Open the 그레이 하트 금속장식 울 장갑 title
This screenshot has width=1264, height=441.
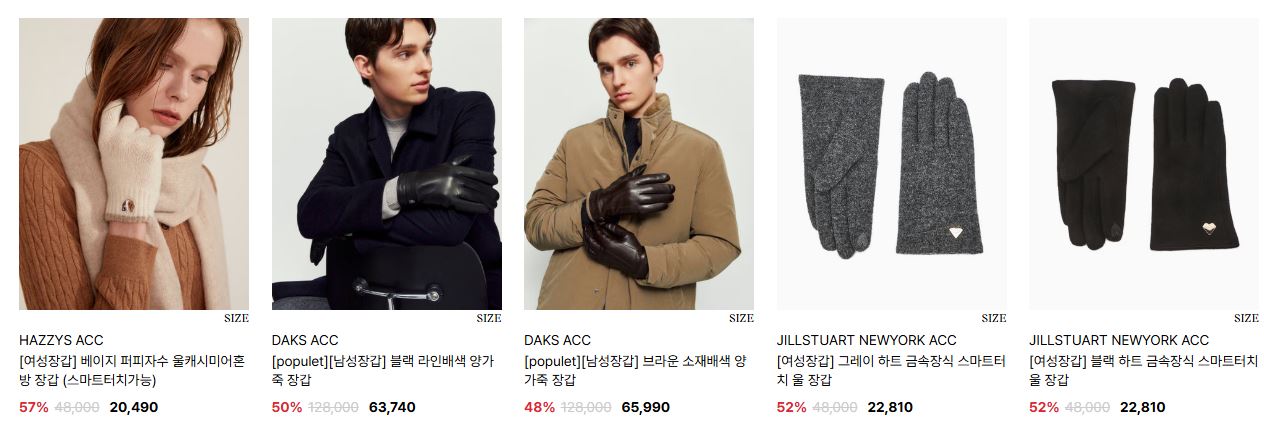click(891, 370)
